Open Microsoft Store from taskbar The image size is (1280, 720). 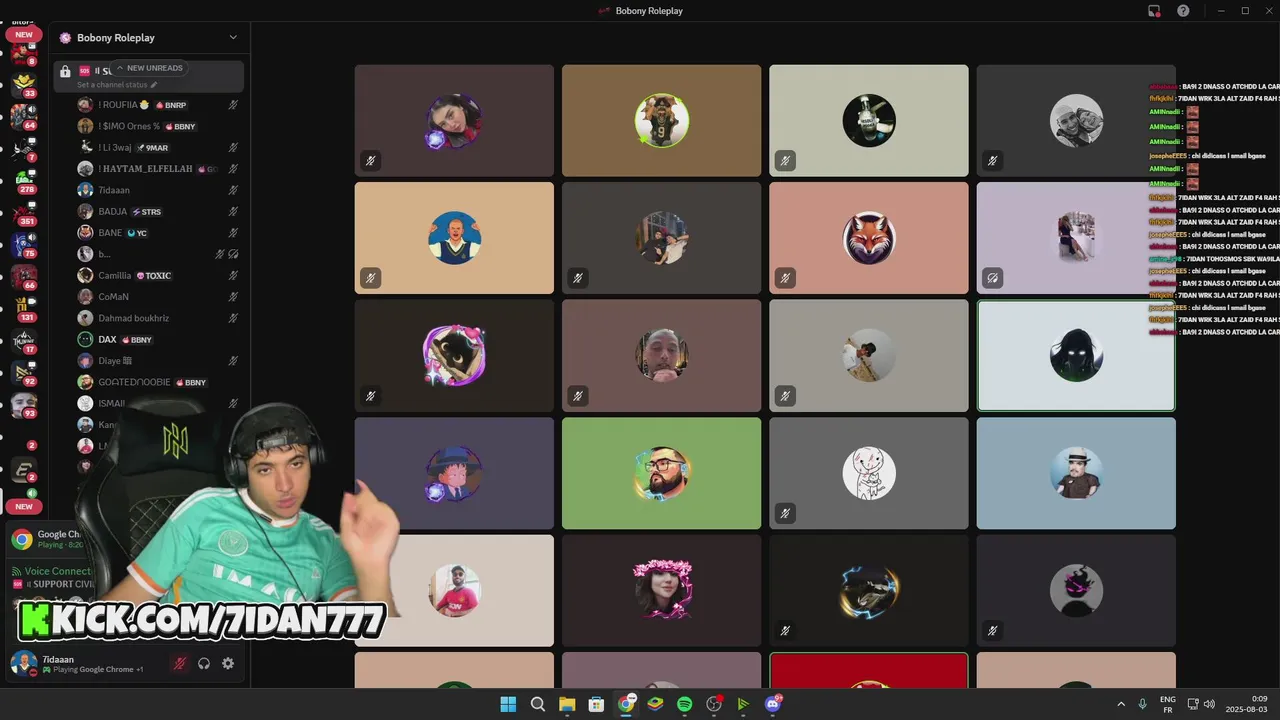click(x=596, y=704)
